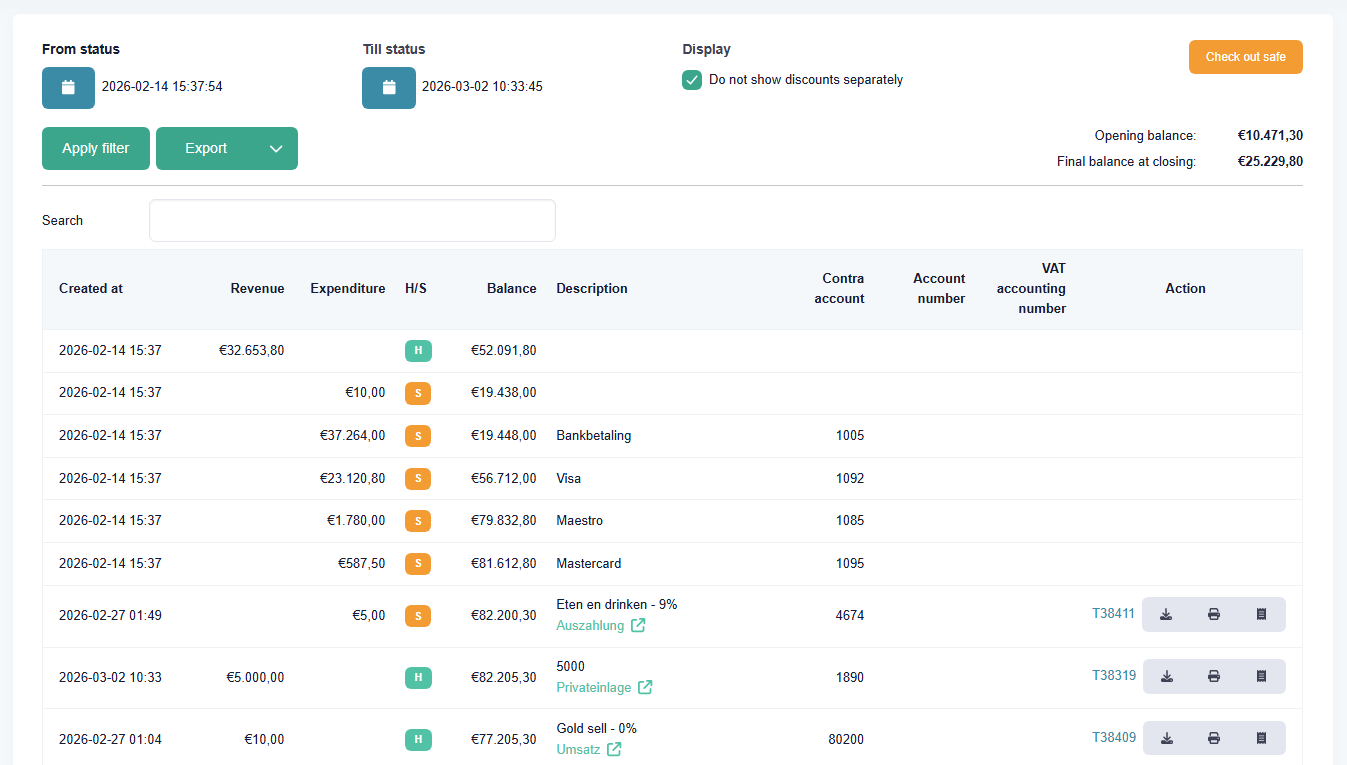Uncheck Do not show discounts separately
This screenshot has width=1347, height=765.
[692, 80]
